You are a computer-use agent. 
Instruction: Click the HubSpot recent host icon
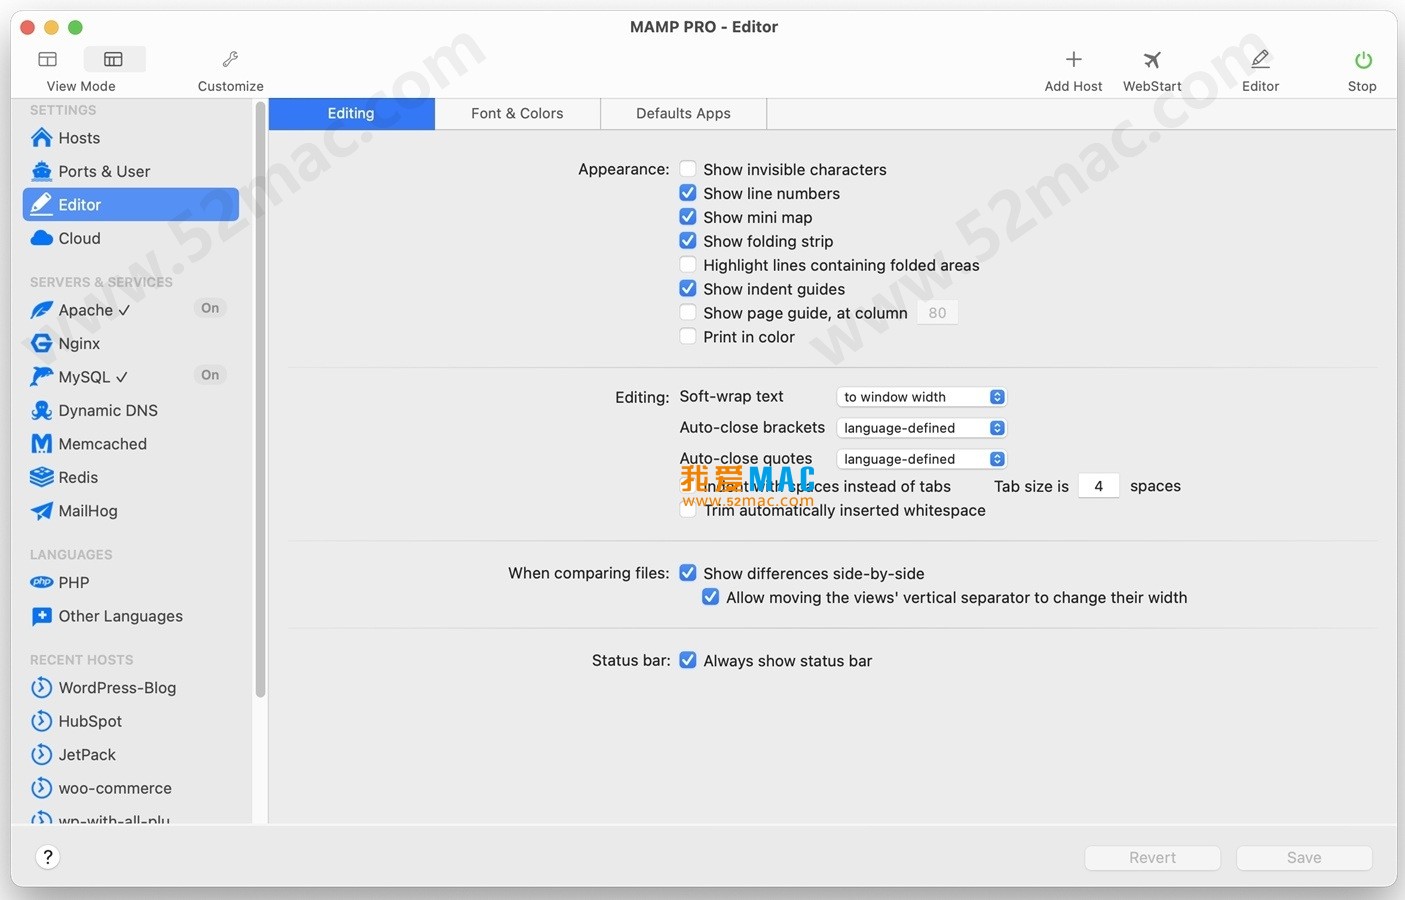(x=41, y=721)
